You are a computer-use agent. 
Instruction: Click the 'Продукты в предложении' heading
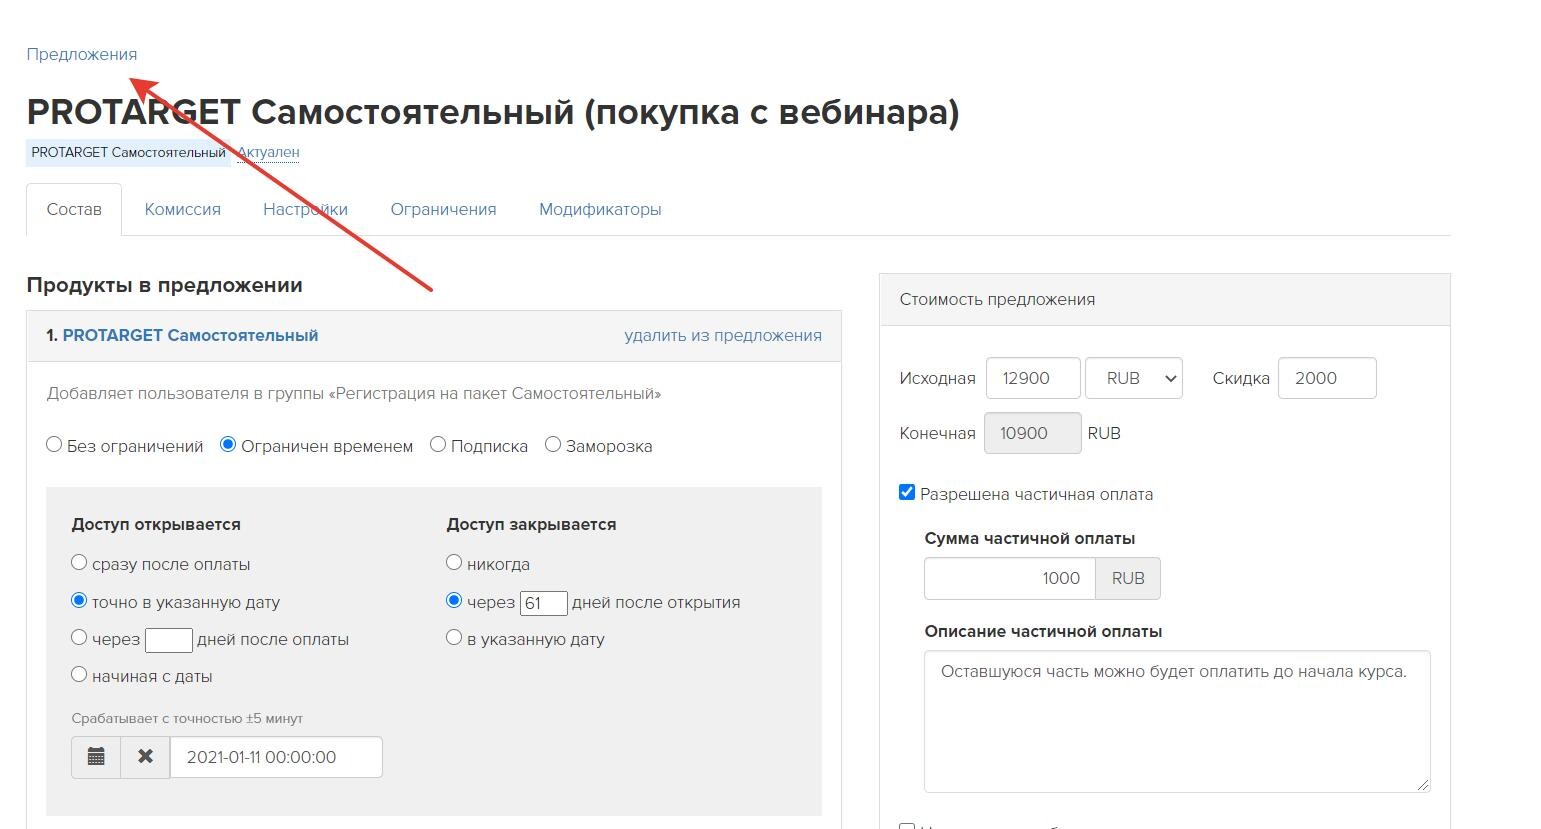[x=165, y=285]
